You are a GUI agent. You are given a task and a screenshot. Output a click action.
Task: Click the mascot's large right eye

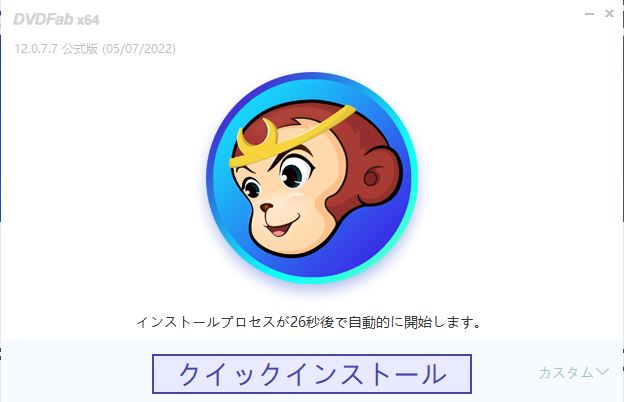pyautogui.click(x=294, y=173)
